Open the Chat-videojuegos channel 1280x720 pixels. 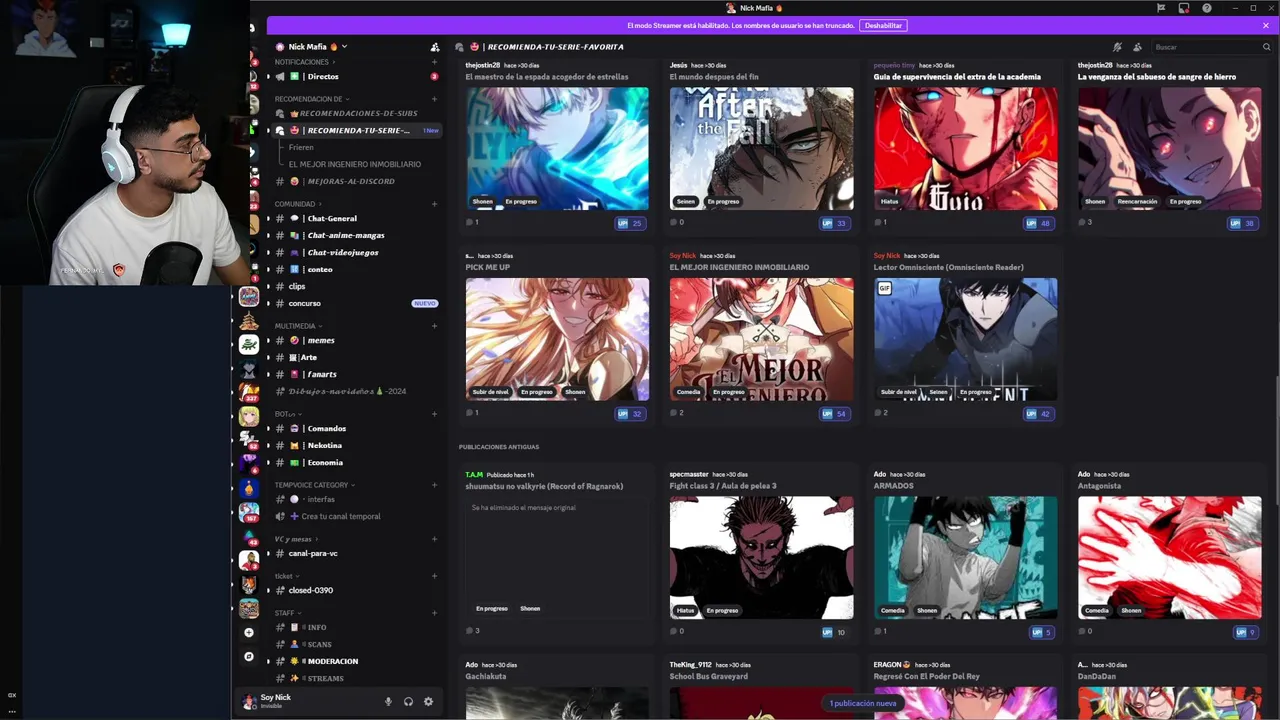[x=355, y=252]
